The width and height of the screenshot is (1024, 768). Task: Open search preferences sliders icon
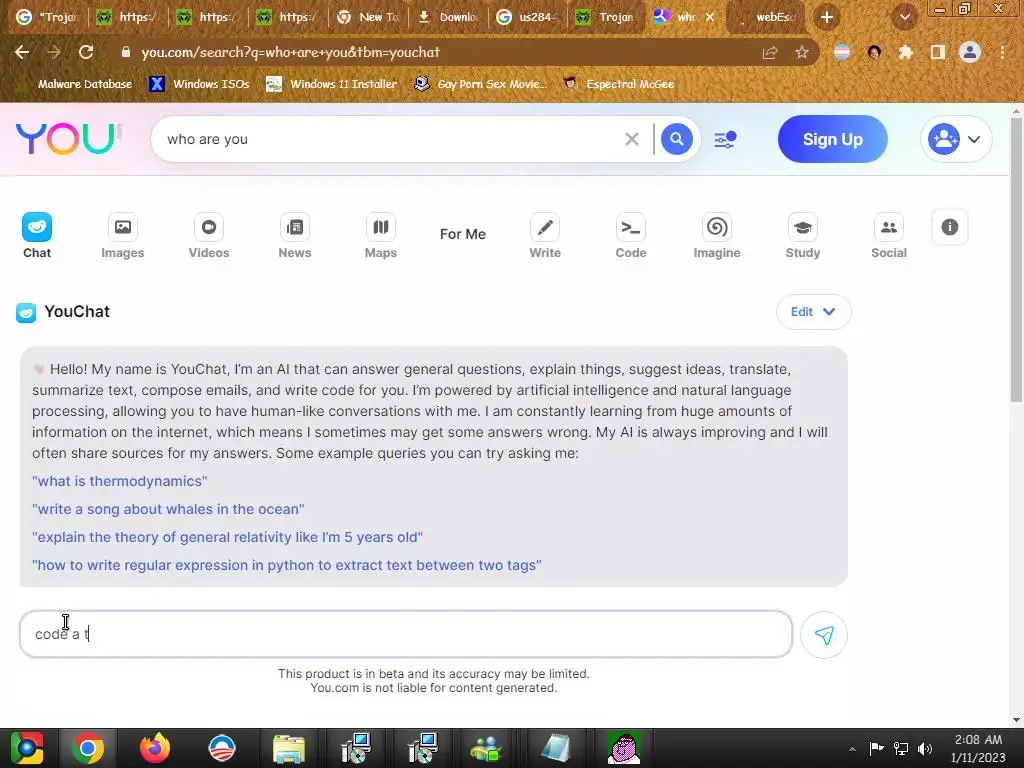(725, 139)
